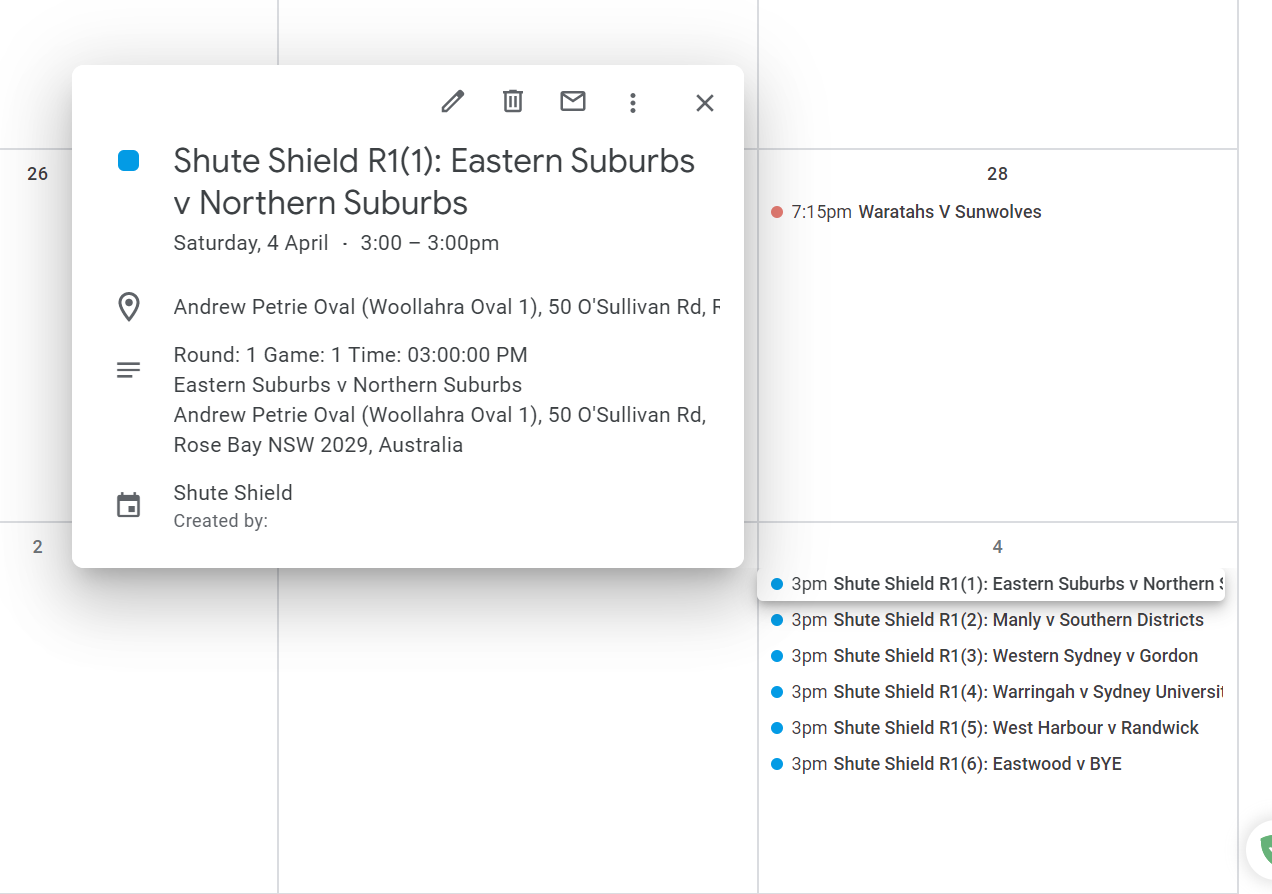This screenshot has width=1272, height=894.
Task: Open Shute Shield R1(1) Eastern Suburbs event chip
Action: coord(991,584)
